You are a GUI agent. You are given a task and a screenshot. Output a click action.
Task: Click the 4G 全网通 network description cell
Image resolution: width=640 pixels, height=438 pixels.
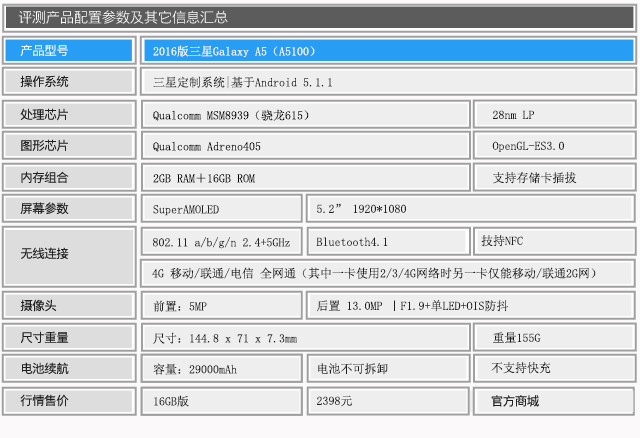click(x=386, y=273)
